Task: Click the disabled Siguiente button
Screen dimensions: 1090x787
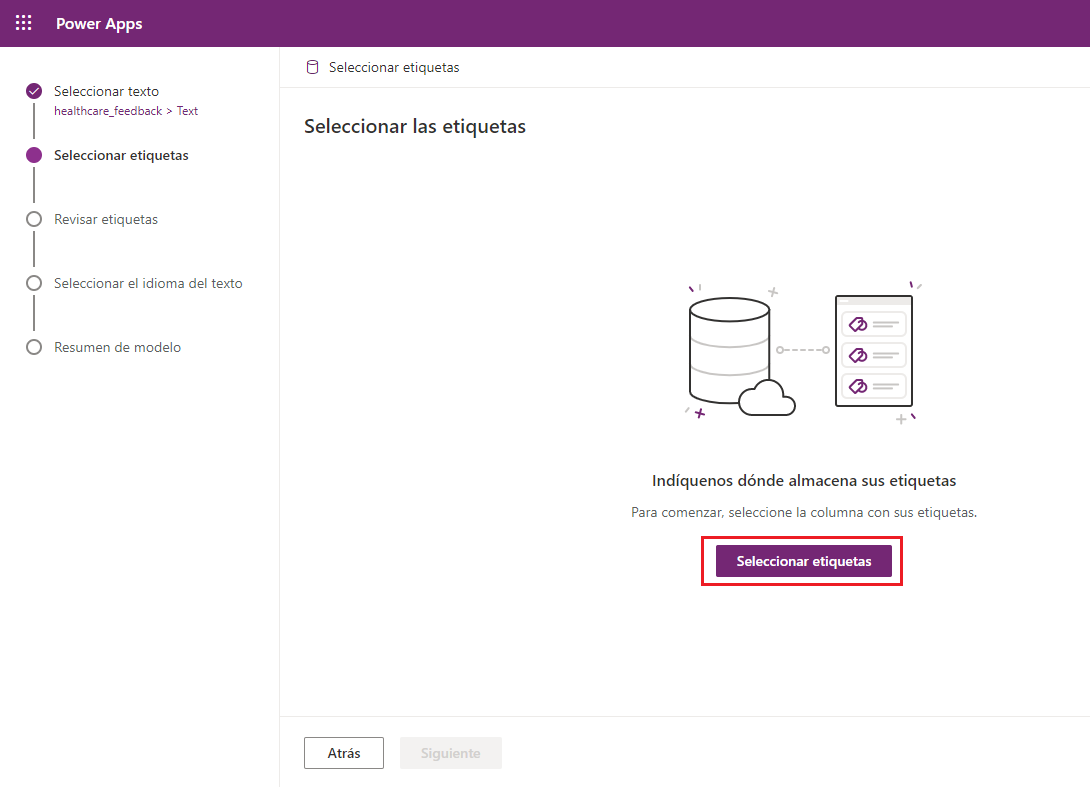Action: tap(450, 752)
